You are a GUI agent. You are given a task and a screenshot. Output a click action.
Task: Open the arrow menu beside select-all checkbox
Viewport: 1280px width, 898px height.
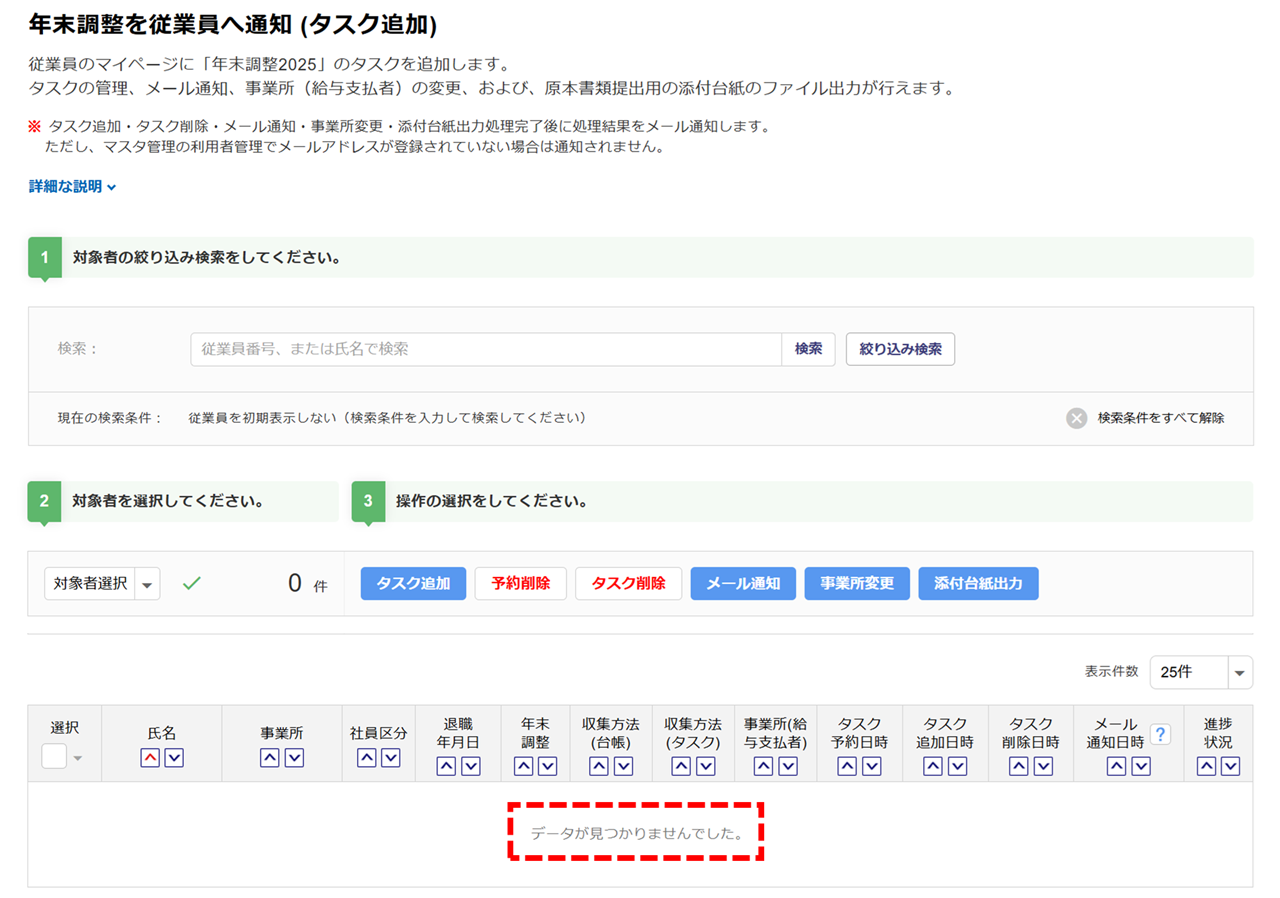click(x=78, y=758)
